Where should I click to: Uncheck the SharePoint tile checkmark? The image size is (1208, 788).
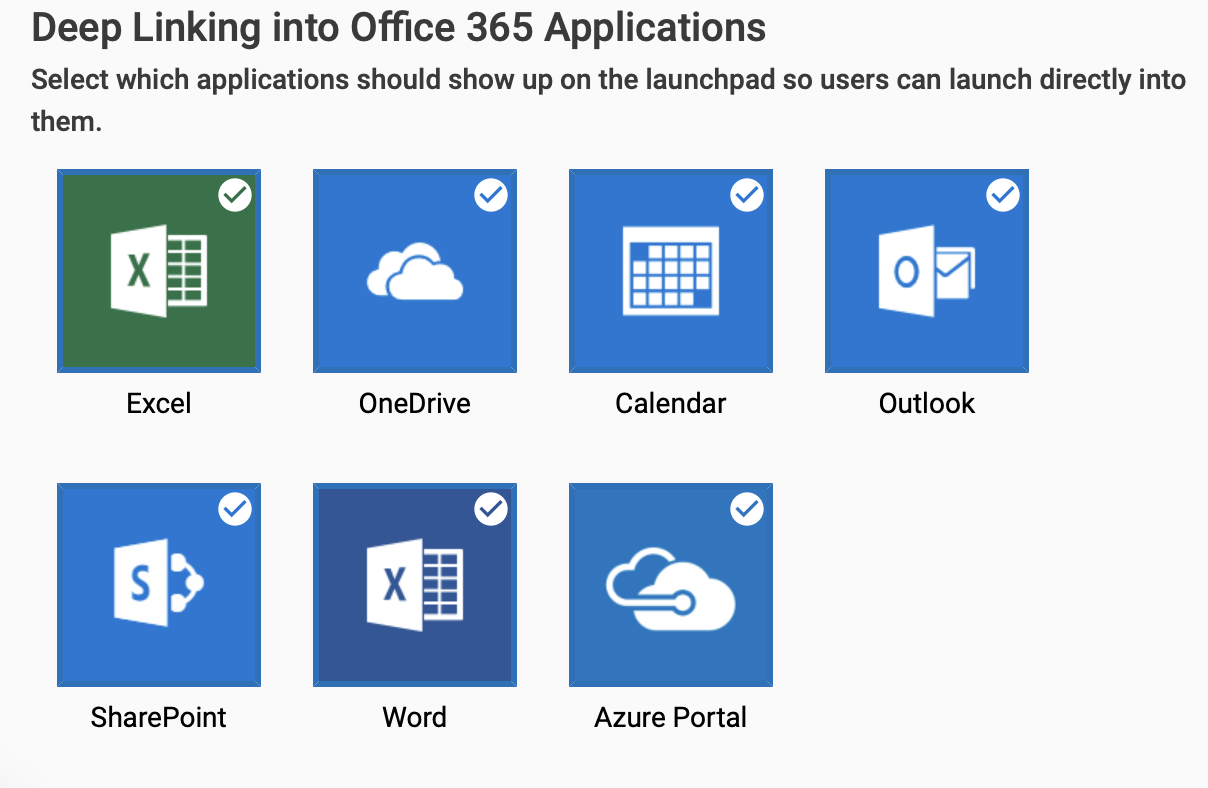pos(235,509)
